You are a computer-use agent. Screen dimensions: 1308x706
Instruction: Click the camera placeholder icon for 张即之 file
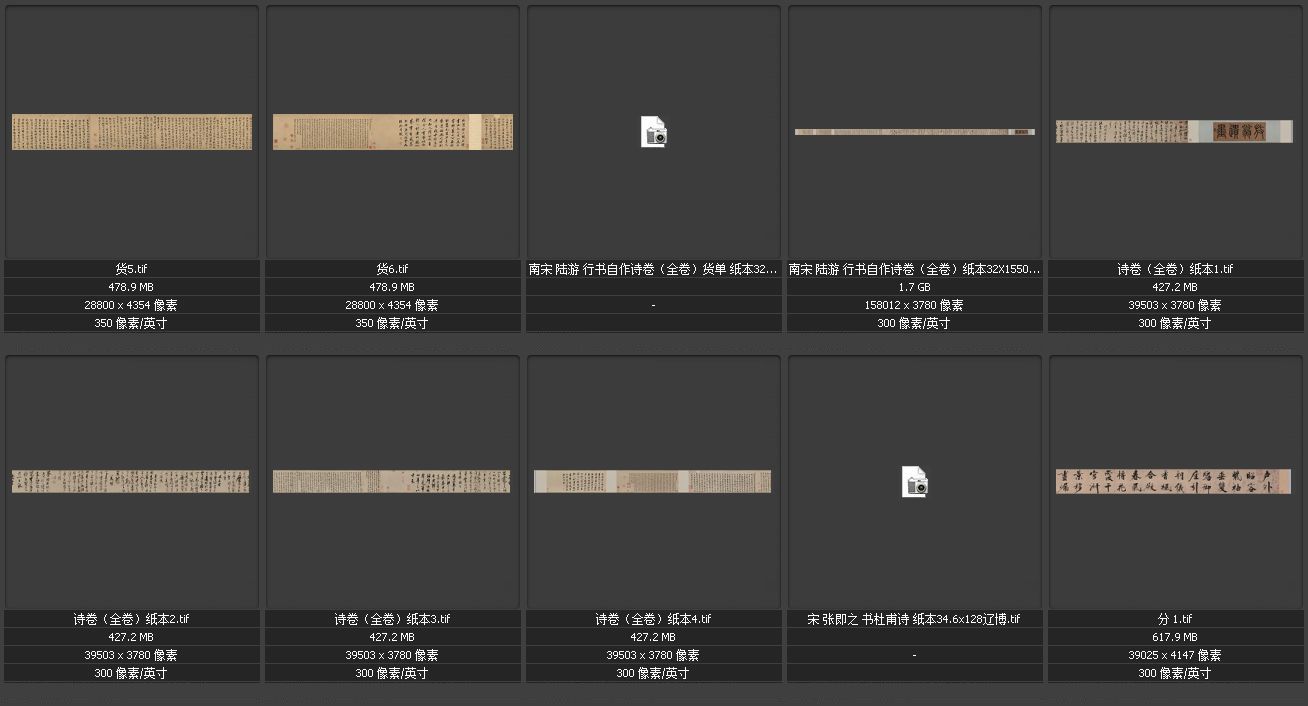click(x=915, y=482)
